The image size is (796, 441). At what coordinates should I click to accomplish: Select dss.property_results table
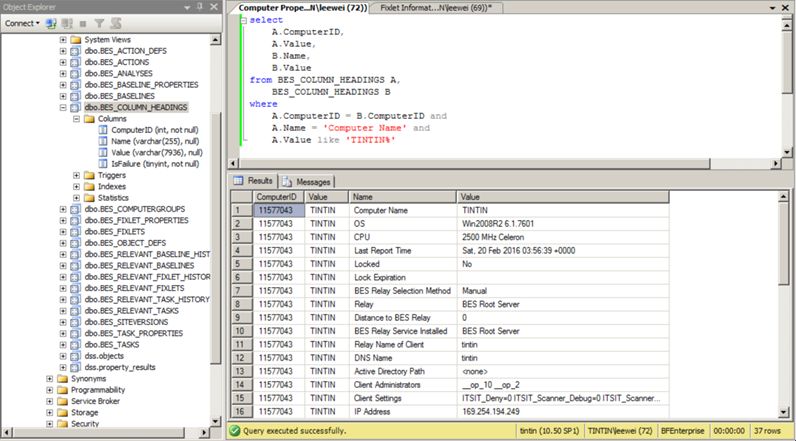pyautogui.click(x=120, y=367)
